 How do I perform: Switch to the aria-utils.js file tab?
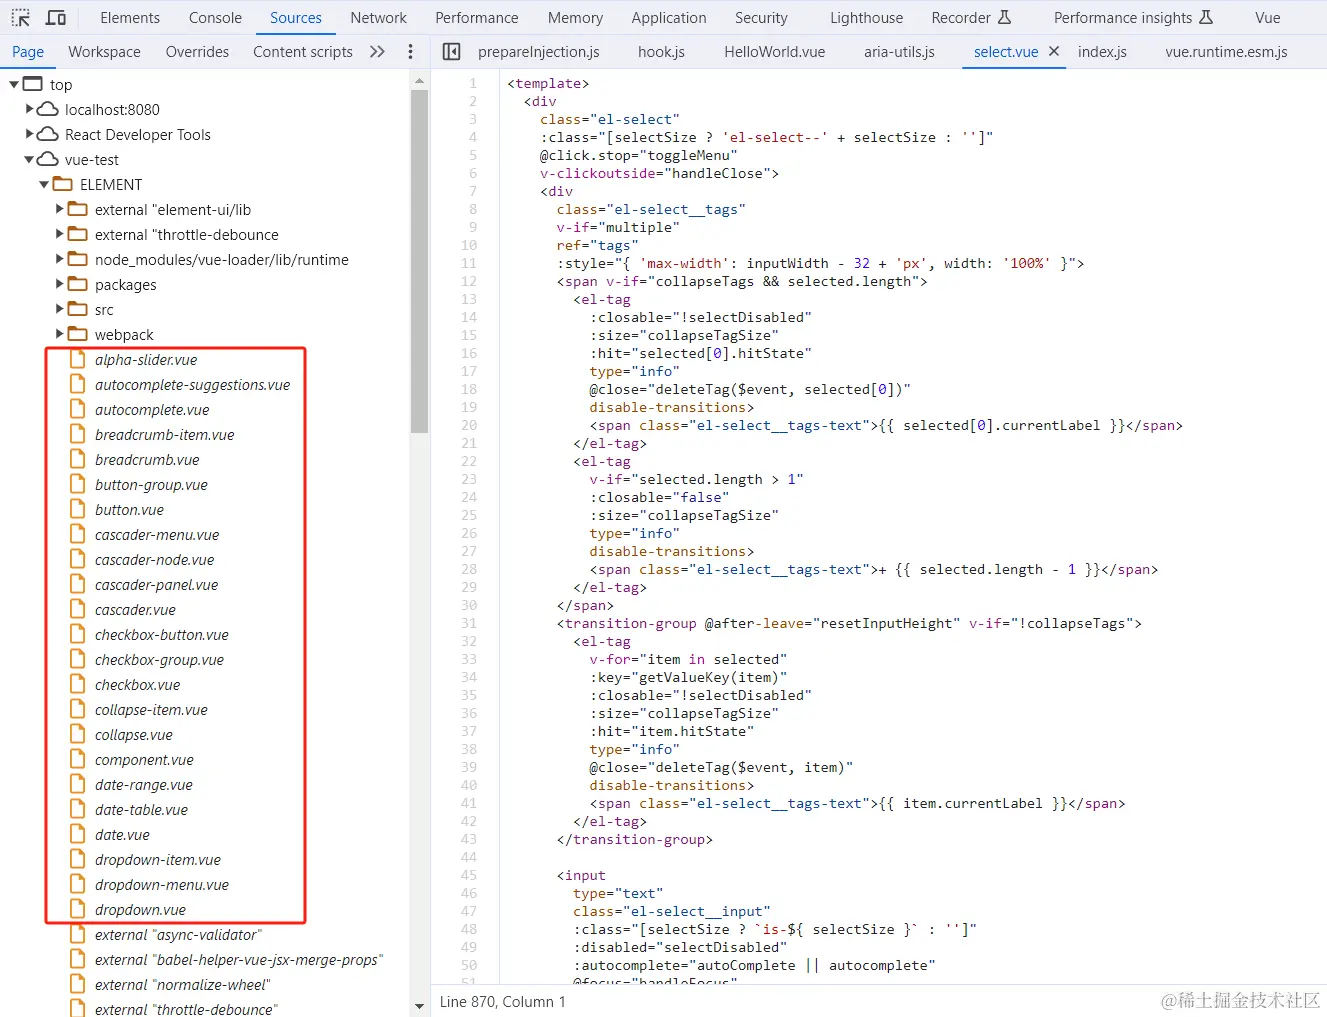coord(900,52)
